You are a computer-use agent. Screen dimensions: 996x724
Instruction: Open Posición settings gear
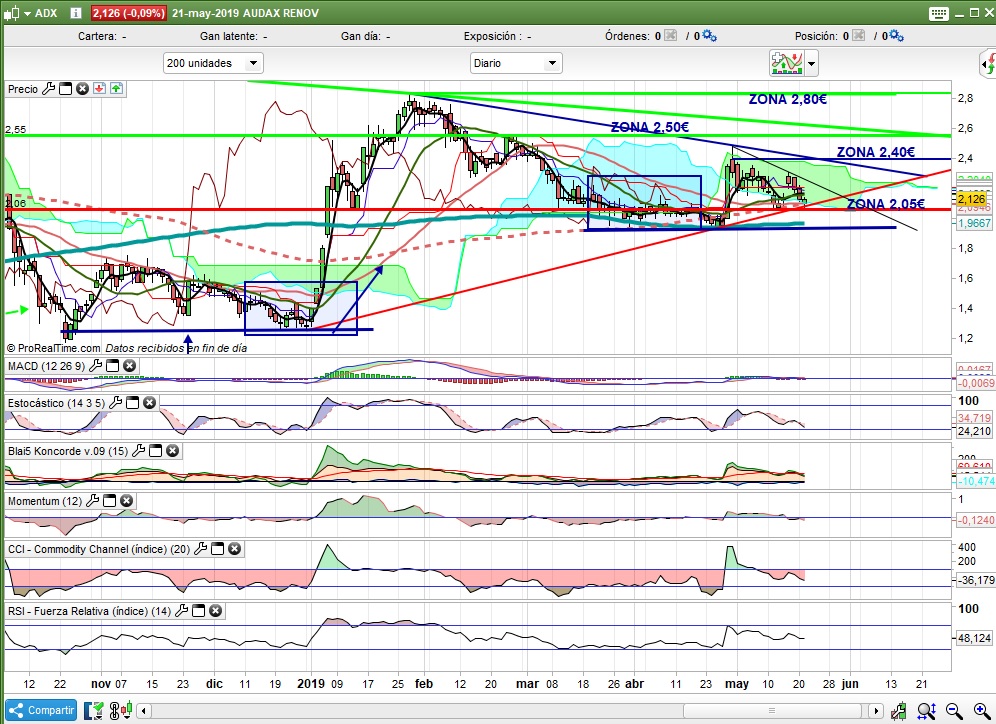[x=897, y=36]
